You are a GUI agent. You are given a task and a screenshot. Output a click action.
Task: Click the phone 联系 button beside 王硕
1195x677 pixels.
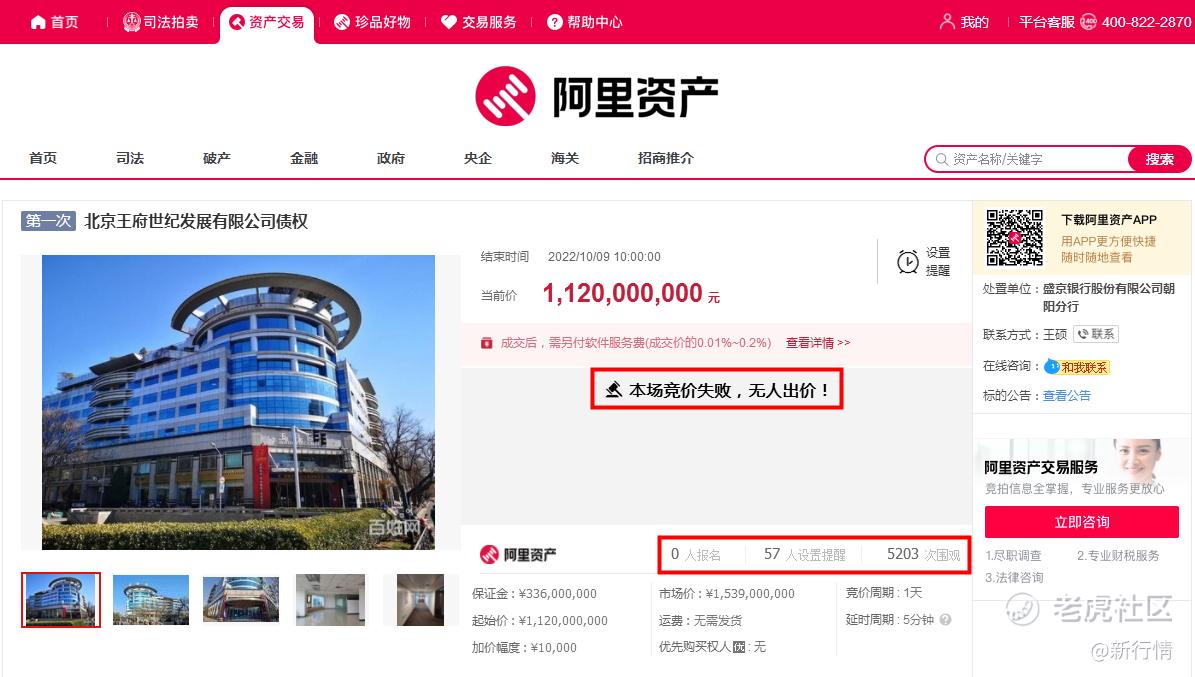(x=1095, y=334)
